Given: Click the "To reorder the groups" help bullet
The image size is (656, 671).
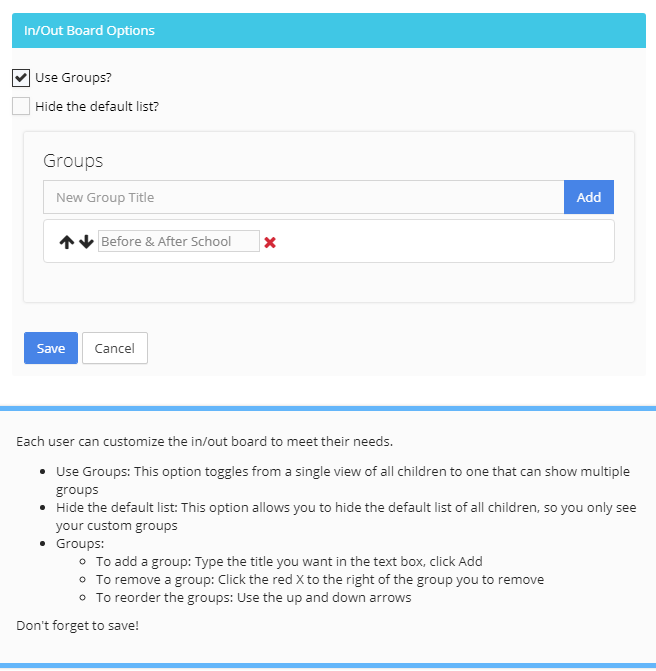Looking at the screenshot, I should point(254,598).
